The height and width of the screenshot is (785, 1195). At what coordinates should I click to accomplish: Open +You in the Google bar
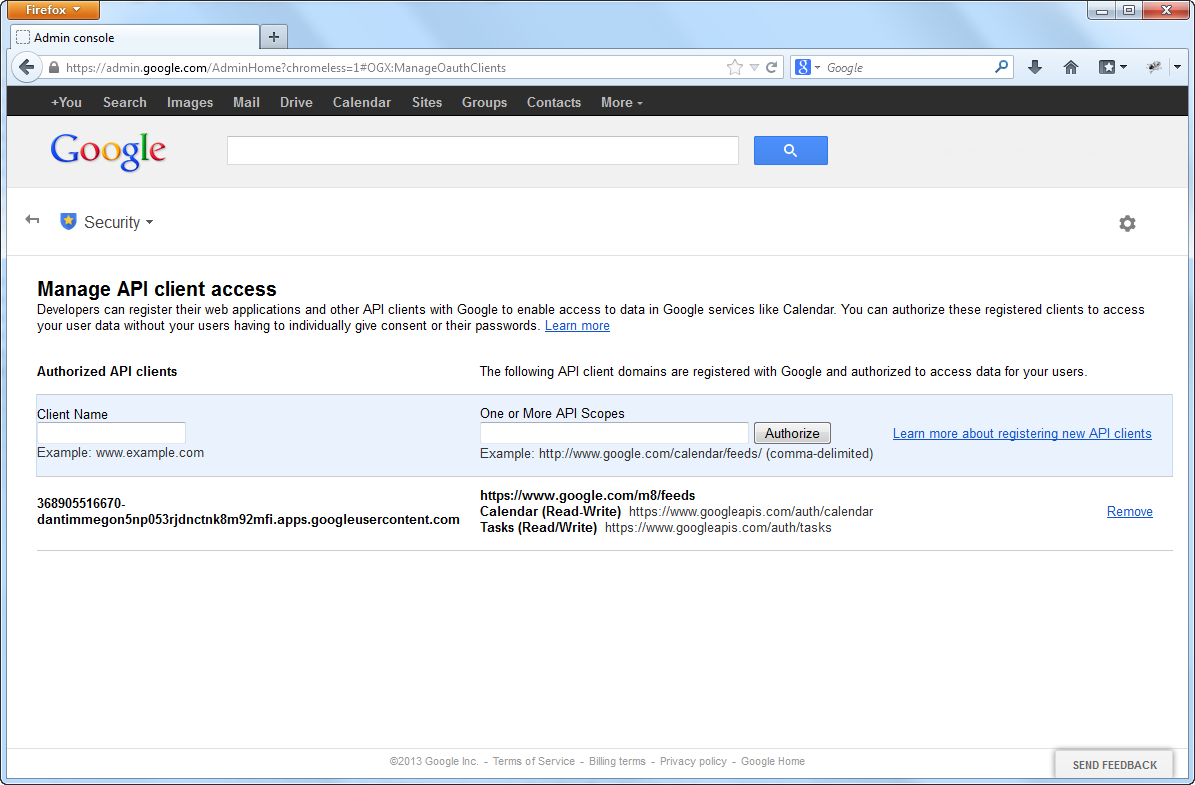coord(66,102)
